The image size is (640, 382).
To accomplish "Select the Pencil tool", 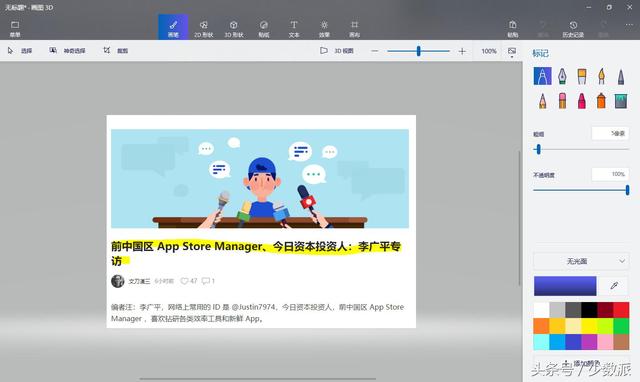I will [542, 100].
